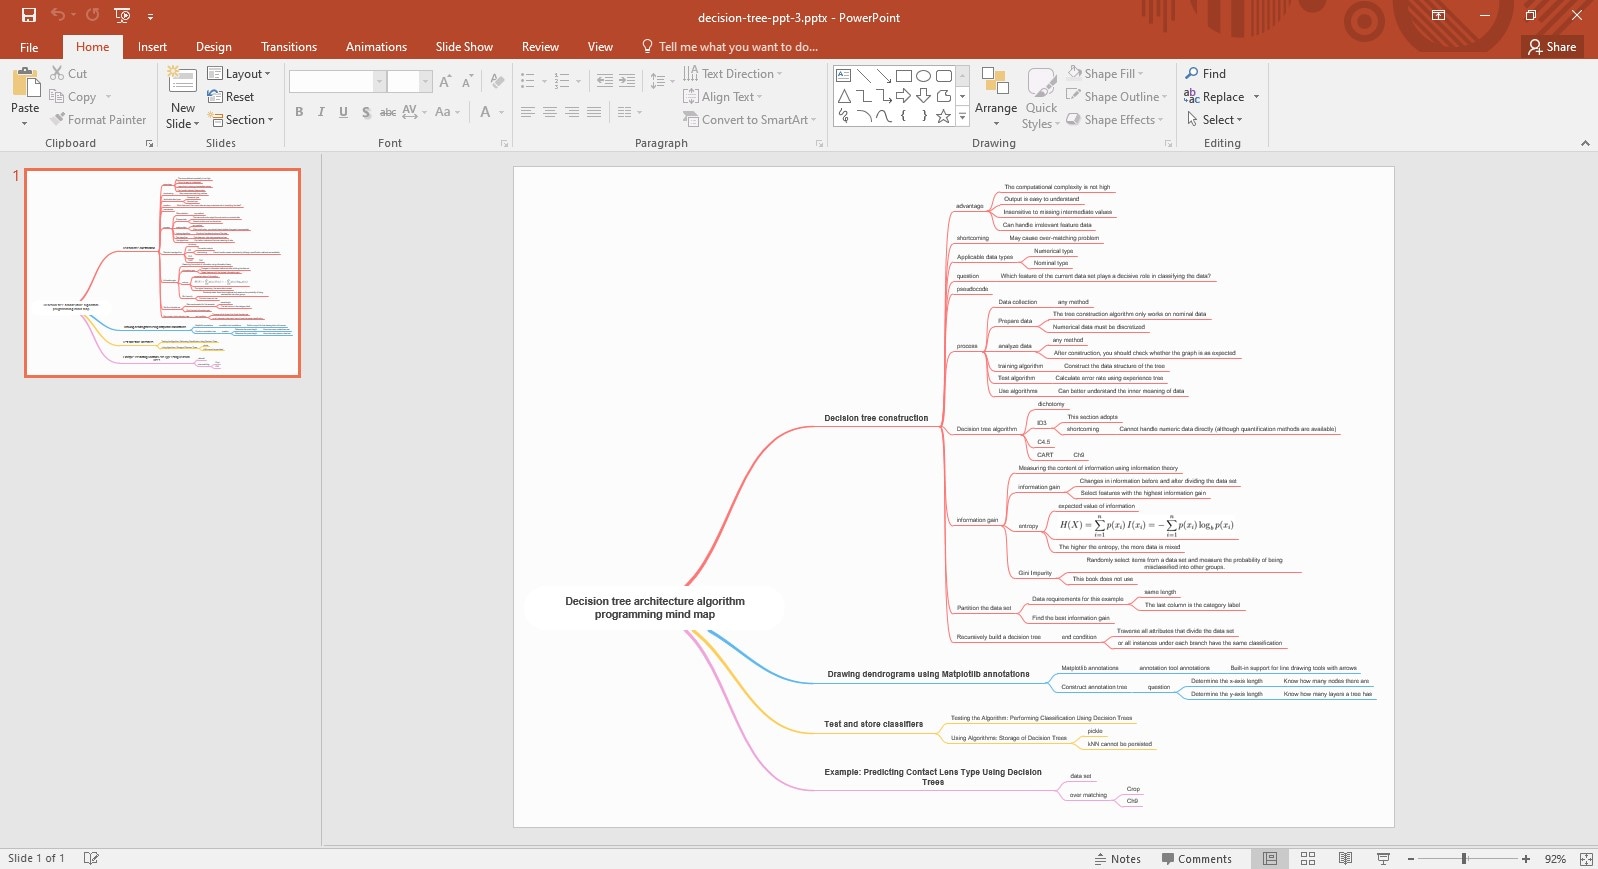
Task: Select the text box shape in shapes gallery
Action: [x=843, y=76]
